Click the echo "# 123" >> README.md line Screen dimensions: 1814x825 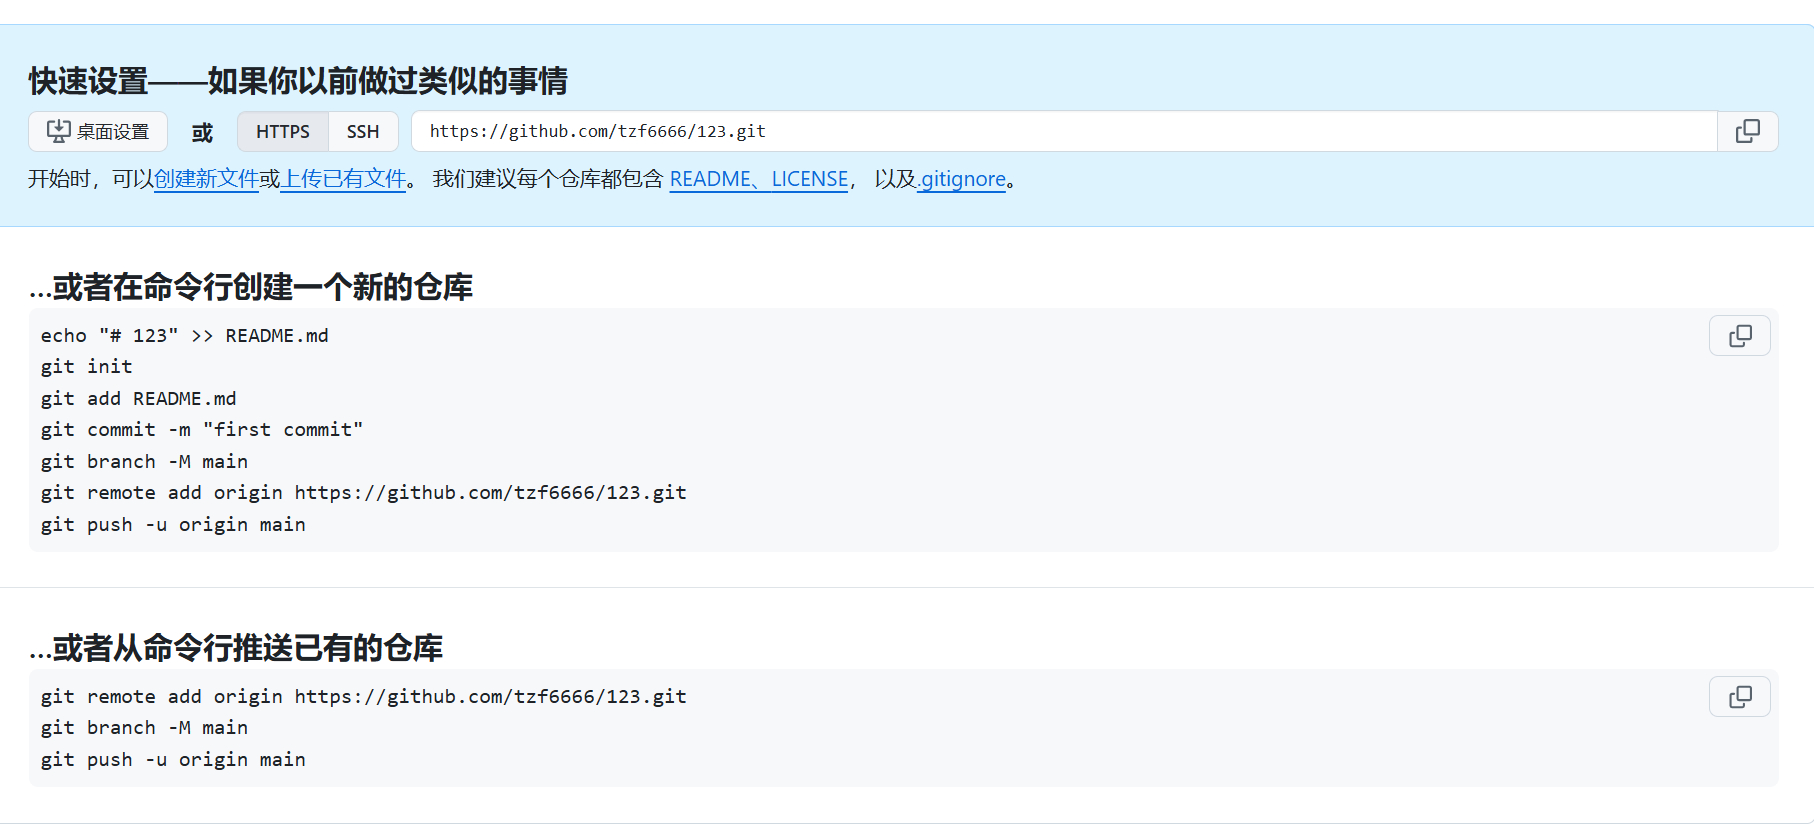(185, 336)
